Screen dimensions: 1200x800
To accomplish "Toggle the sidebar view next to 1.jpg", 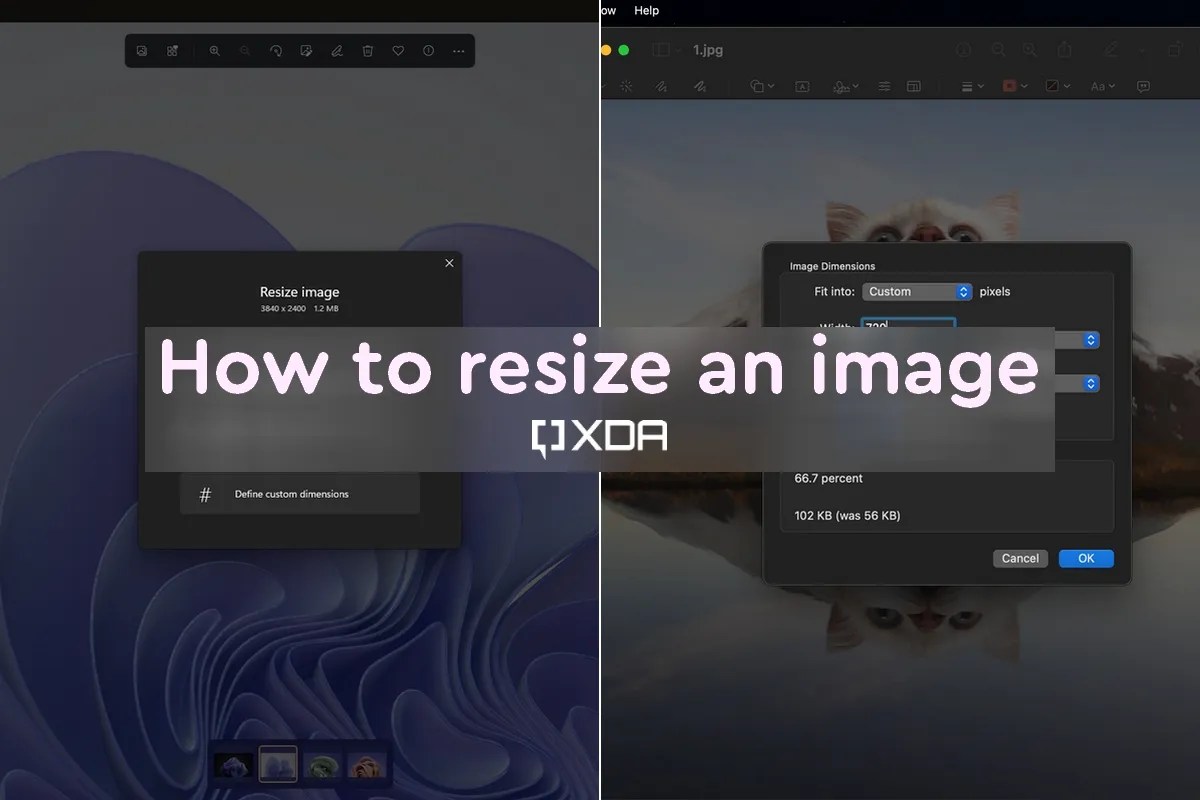I will (x=661, y=49).
